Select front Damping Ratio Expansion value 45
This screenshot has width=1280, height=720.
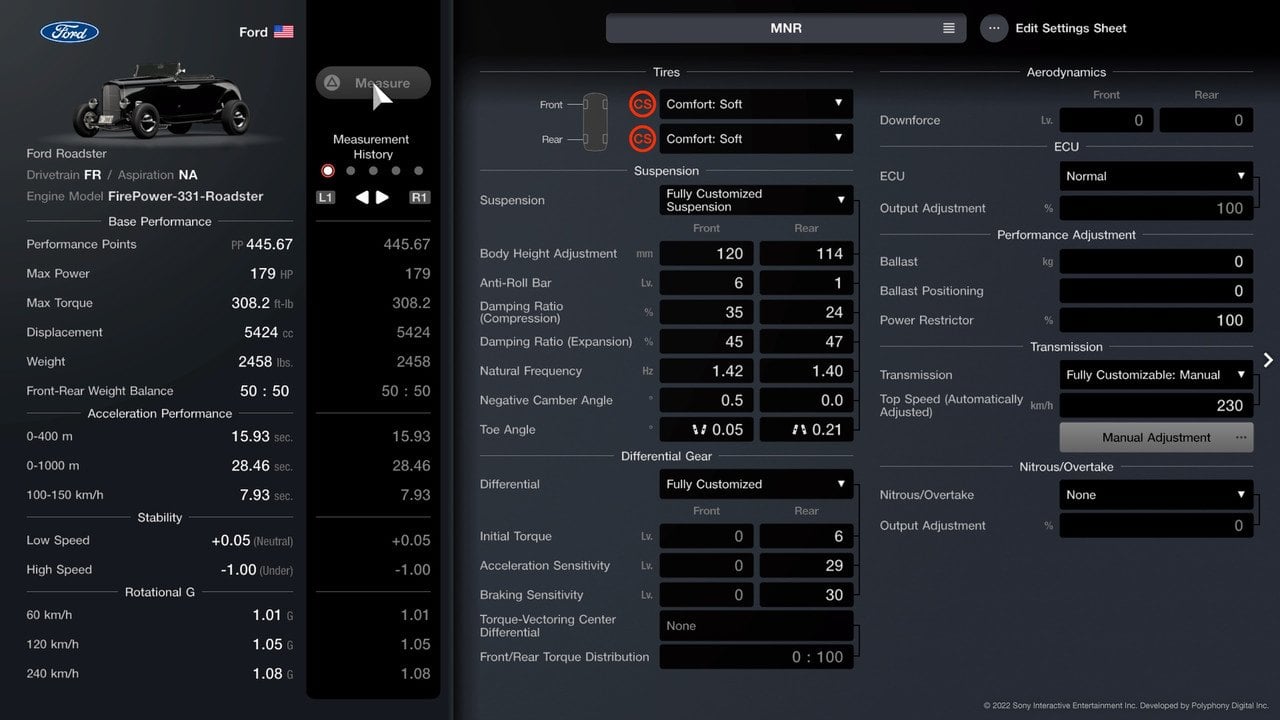point(706,342)
